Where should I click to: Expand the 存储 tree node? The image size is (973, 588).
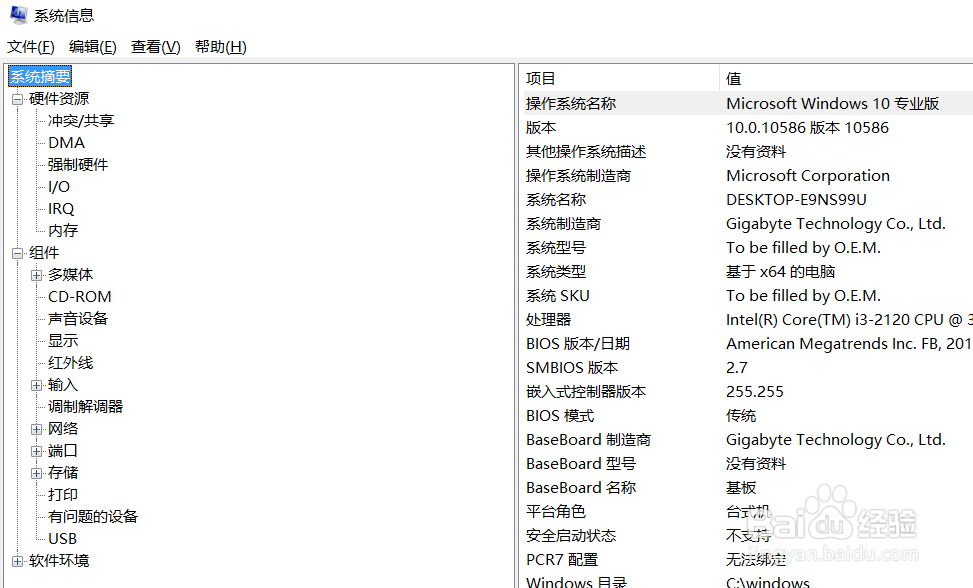[36, 472]
